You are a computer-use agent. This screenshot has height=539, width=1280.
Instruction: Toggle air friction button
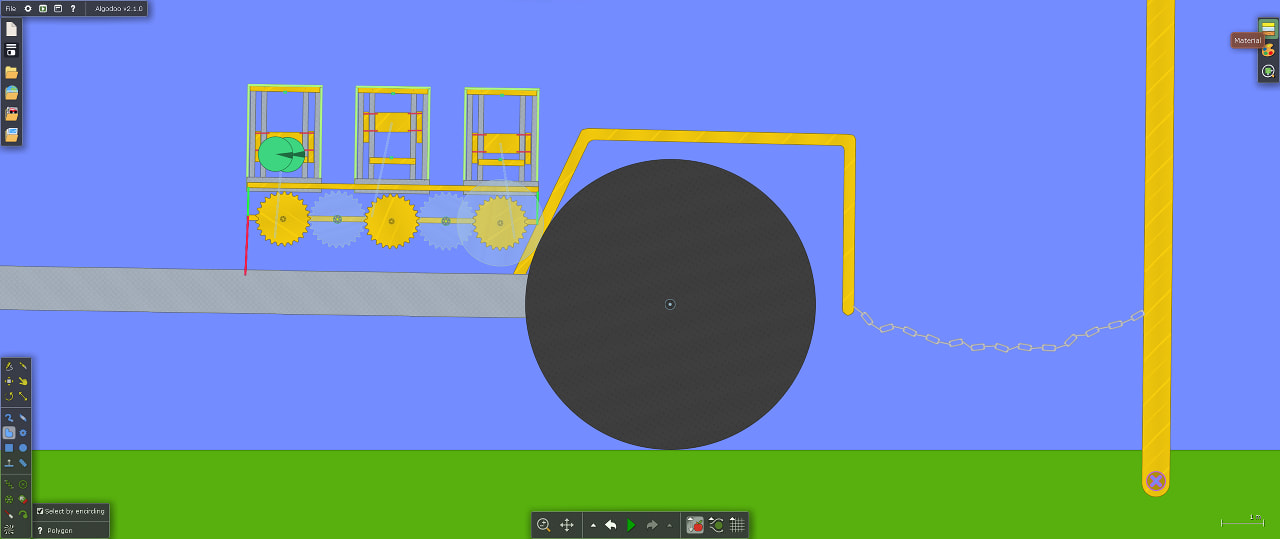click(x=716, y=525)
